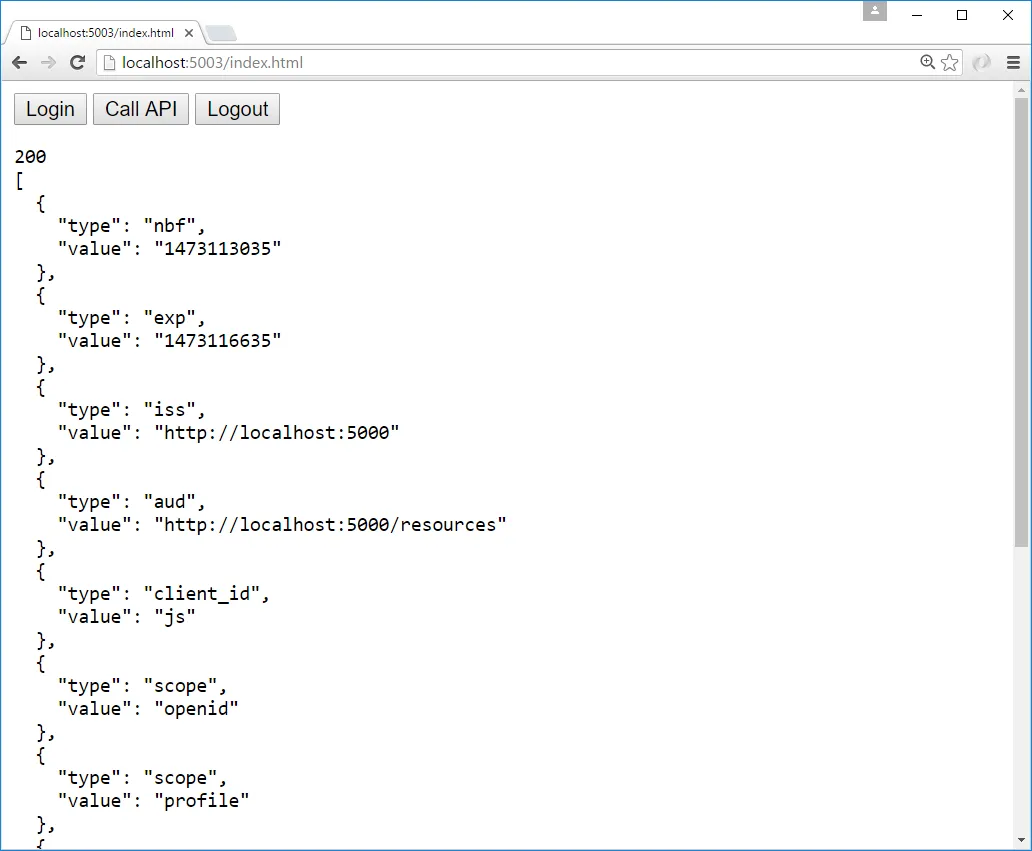Select the localhost:5003/index.html tab

(x=100, y=31)
